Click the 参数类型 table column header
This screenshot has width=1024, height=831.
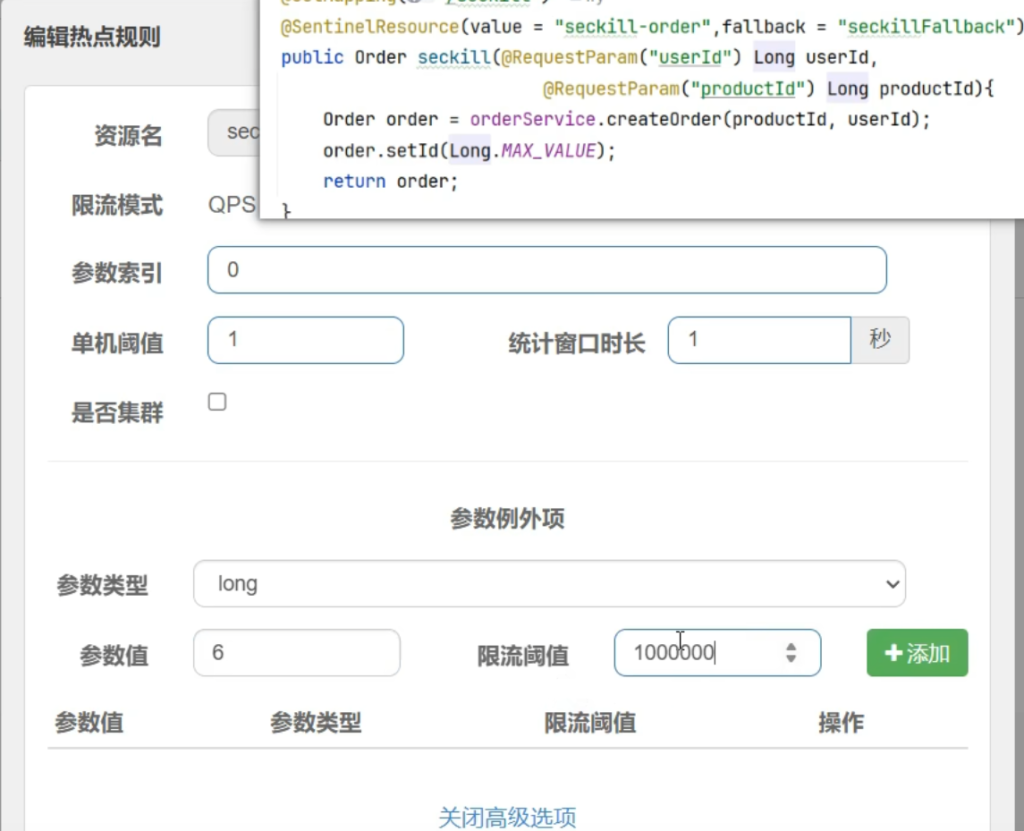(315, 722)
